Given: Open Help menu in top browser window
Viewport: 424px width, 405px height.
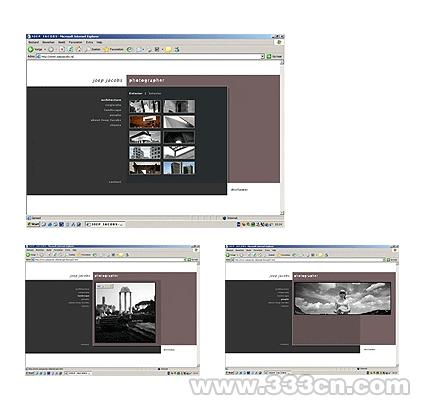Looking at the screenshot, I should coord(99,42).
